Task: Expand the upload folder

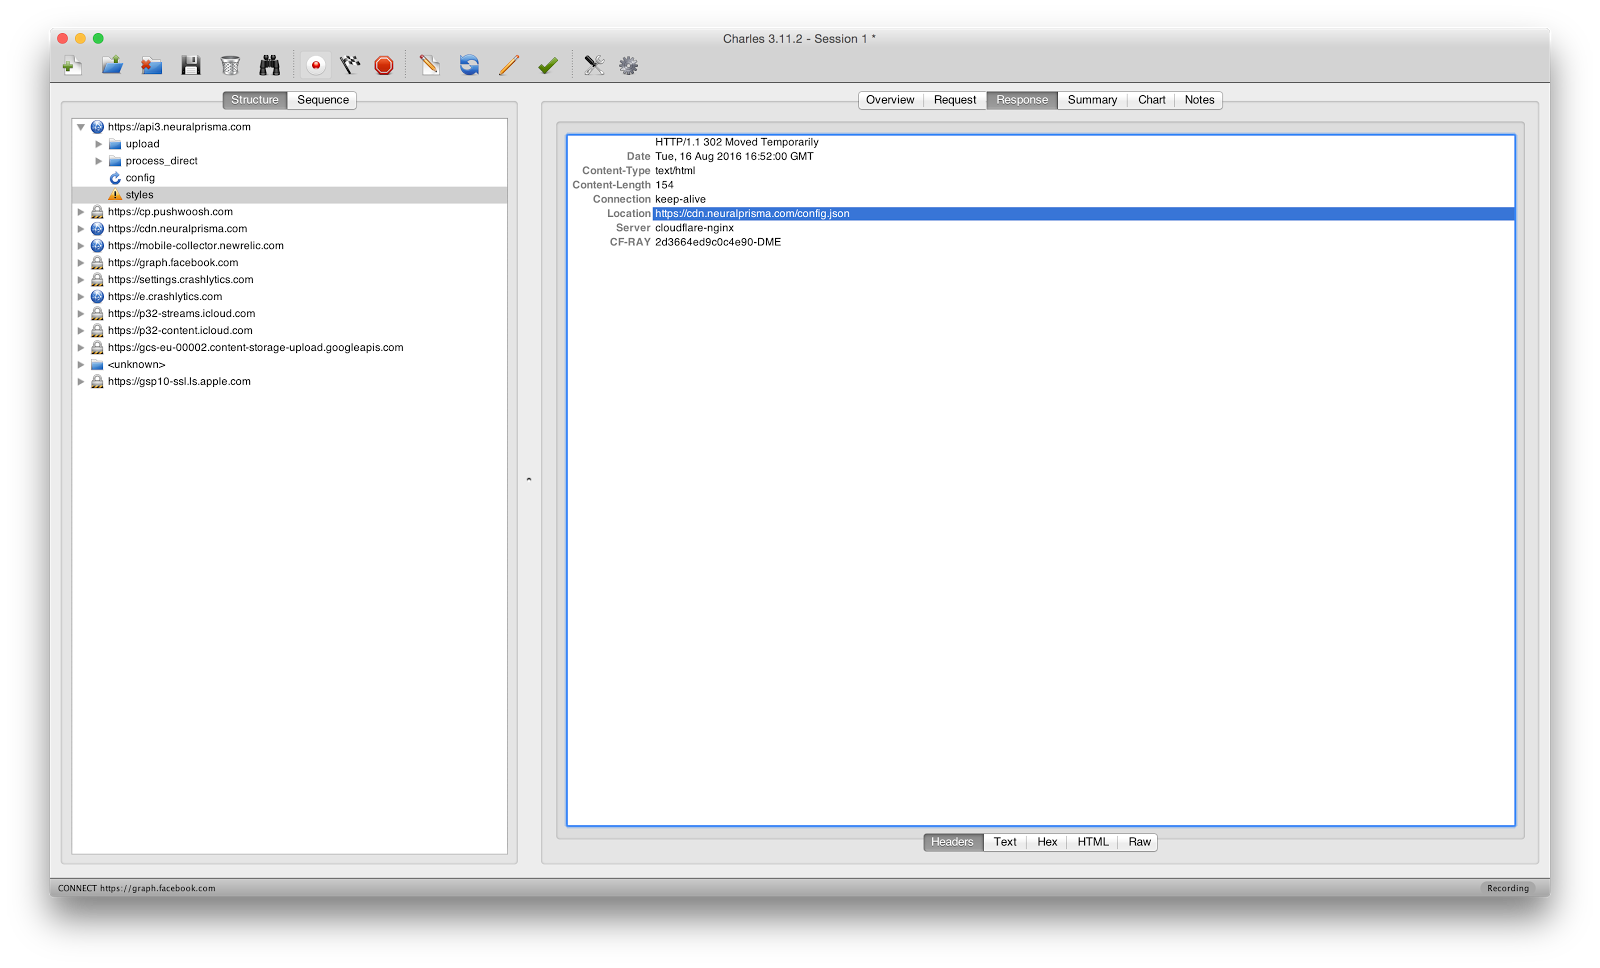Action: 98,144
